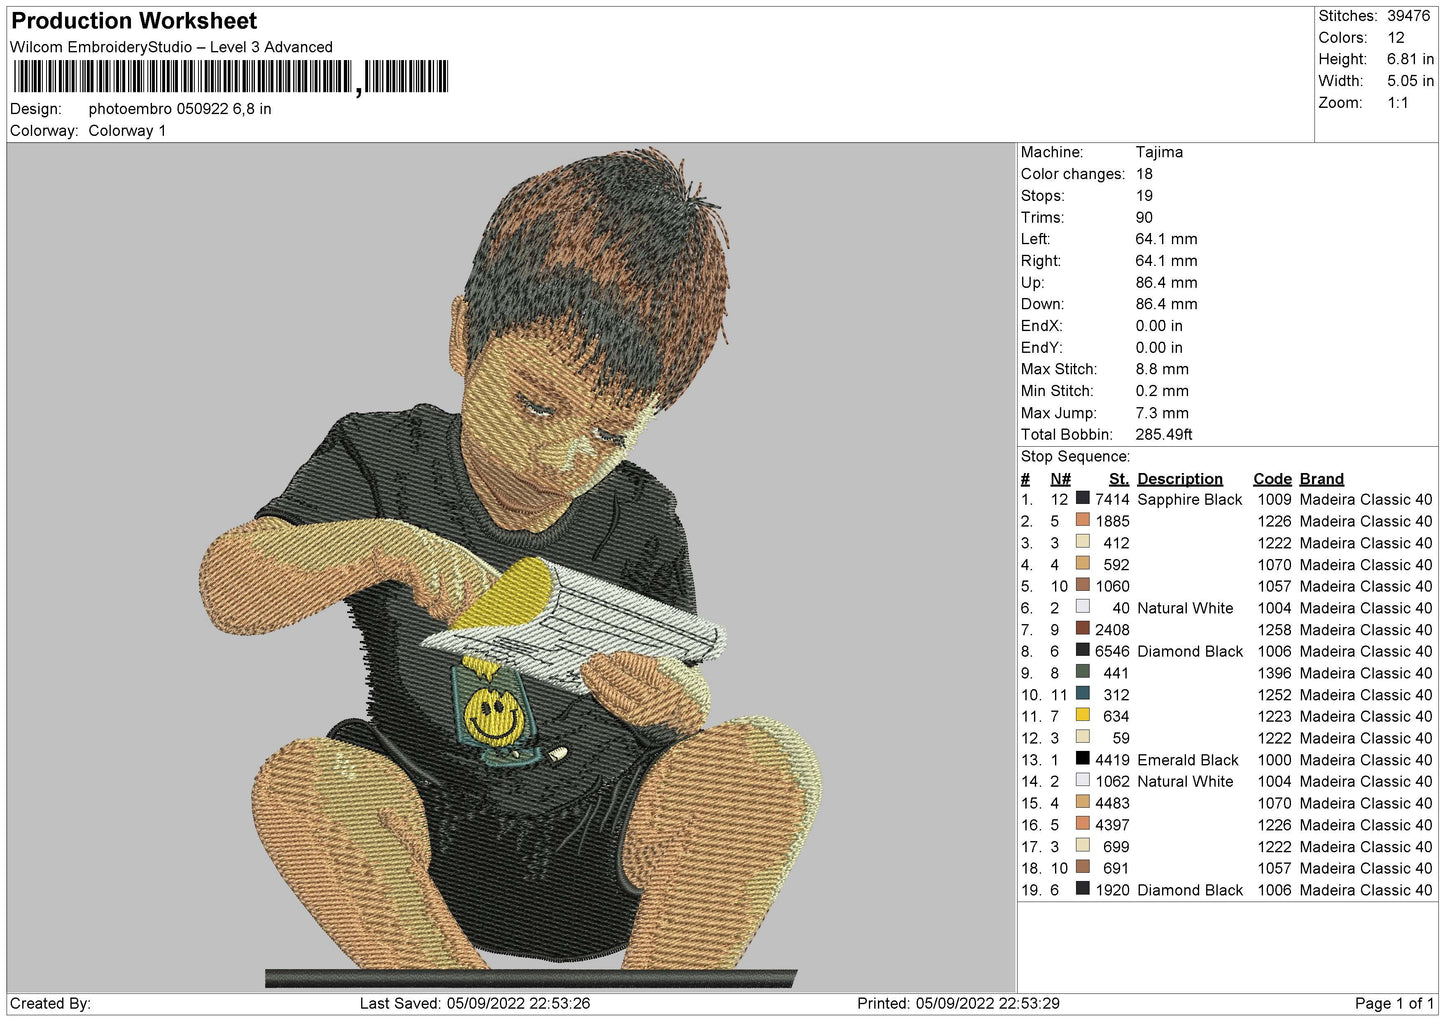
Task: Click the N# column header
Action: (1060, 479)
